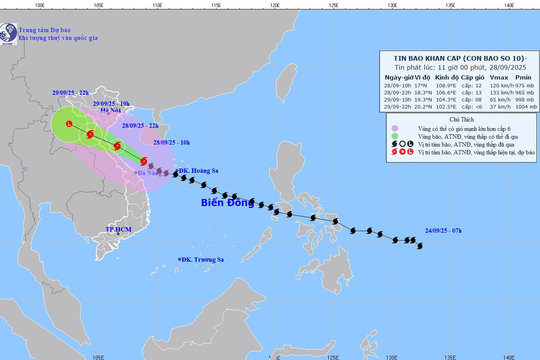
Task: Click the national forecast center globe logo
Action: (8, 34)
